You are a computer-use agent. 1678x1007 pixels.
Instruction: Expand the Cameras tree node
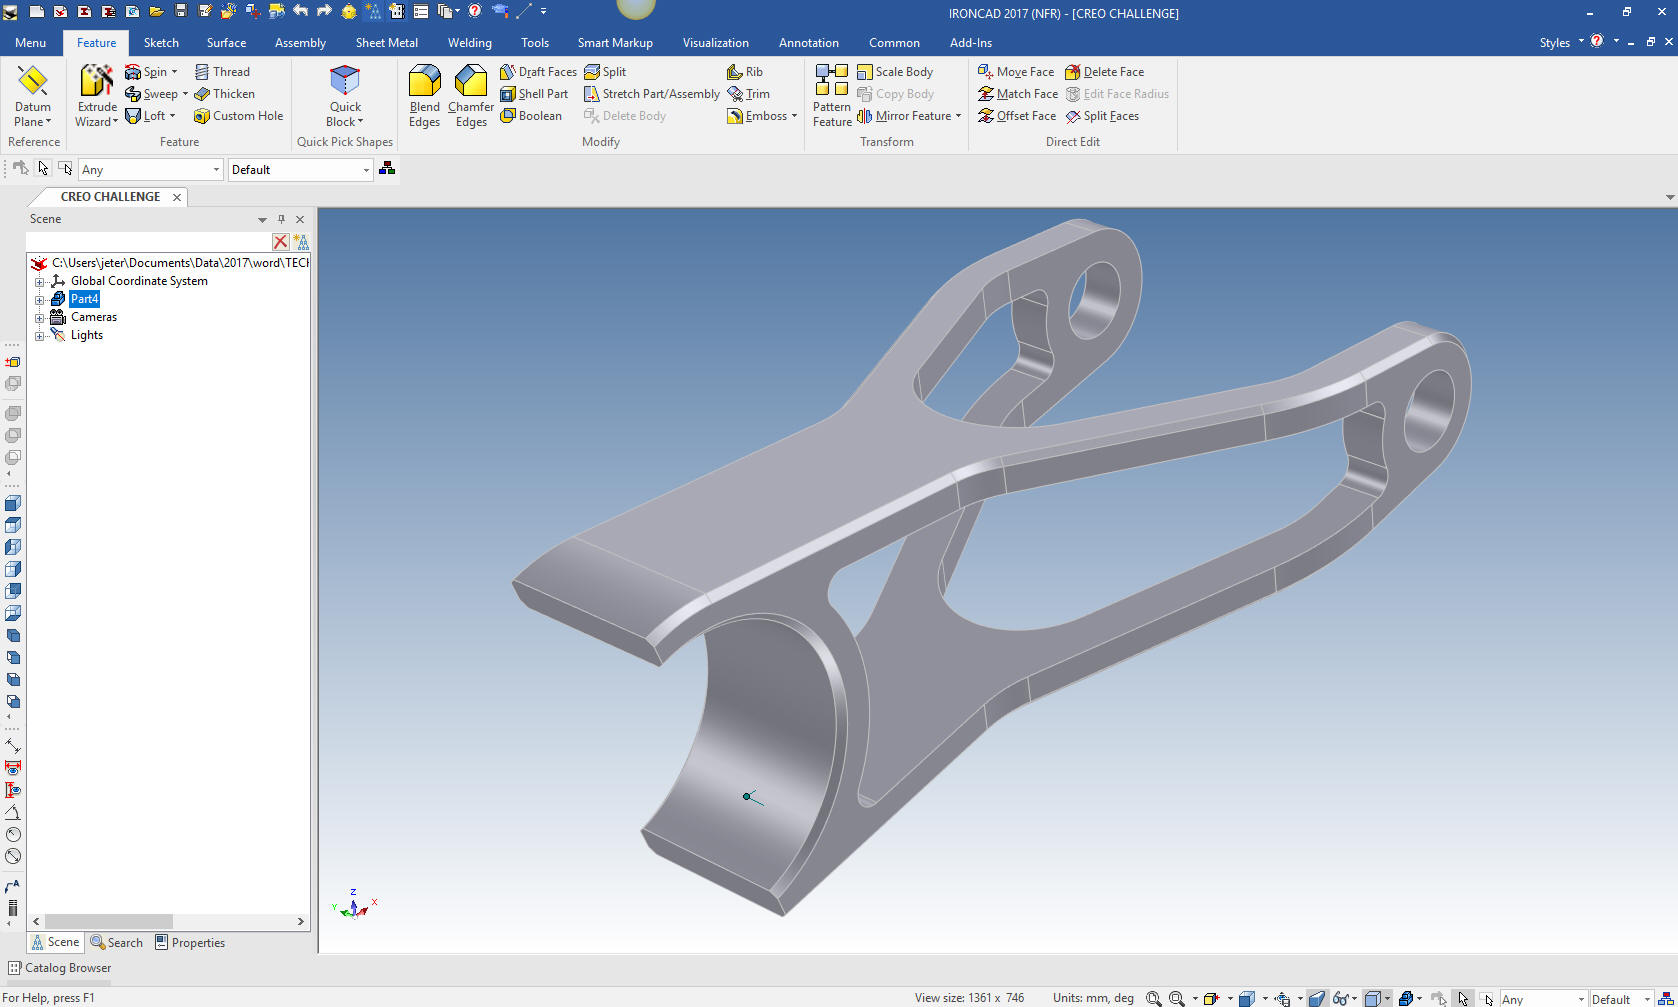point(39,318)
